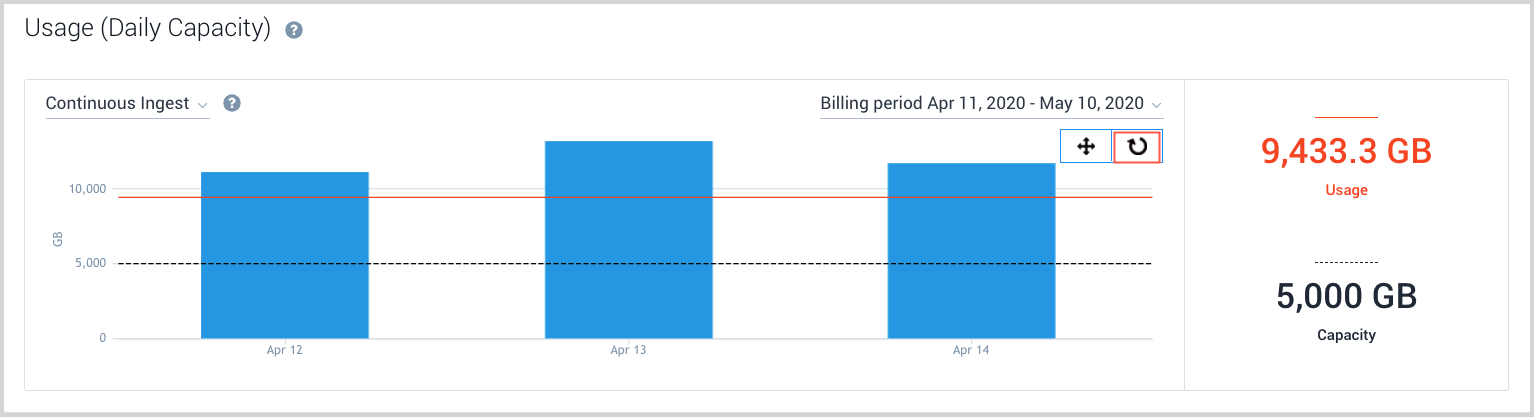Click the pan/move chart icon

pyautogui.click(x=1086, y=147)
